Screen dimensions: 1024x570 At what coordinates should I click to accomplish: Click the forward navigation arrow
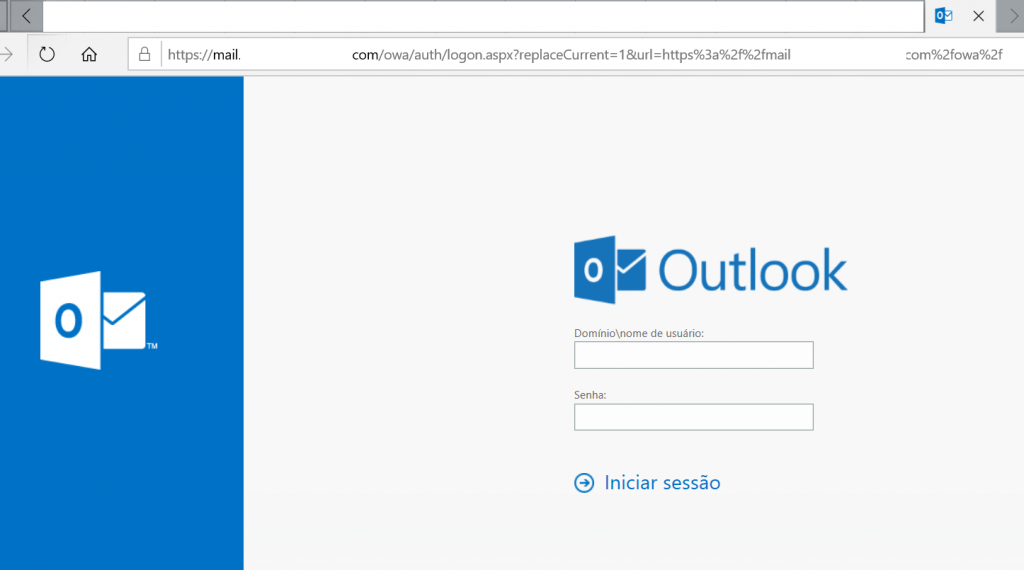coord(7,54)
